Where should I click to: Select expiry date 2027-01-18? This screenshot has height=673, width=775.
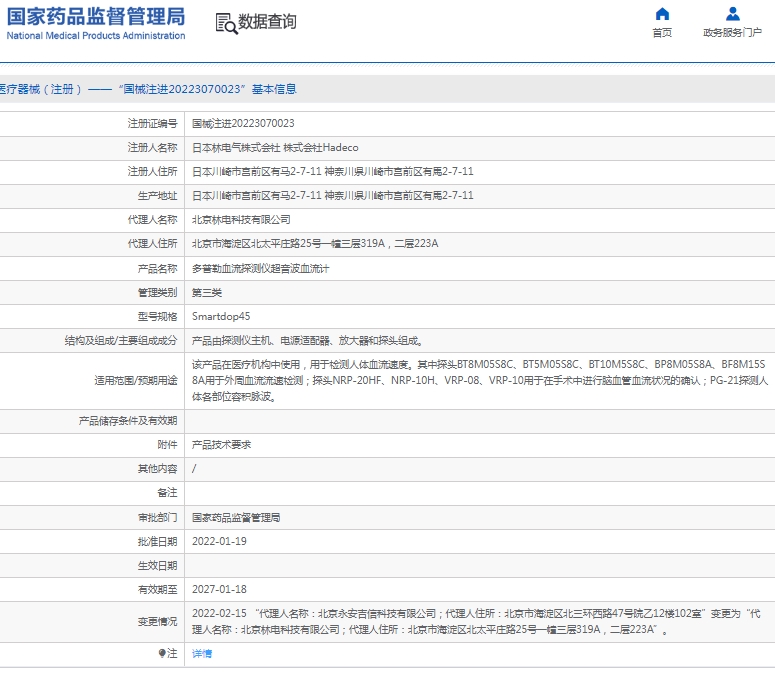(x=219, y=589)
